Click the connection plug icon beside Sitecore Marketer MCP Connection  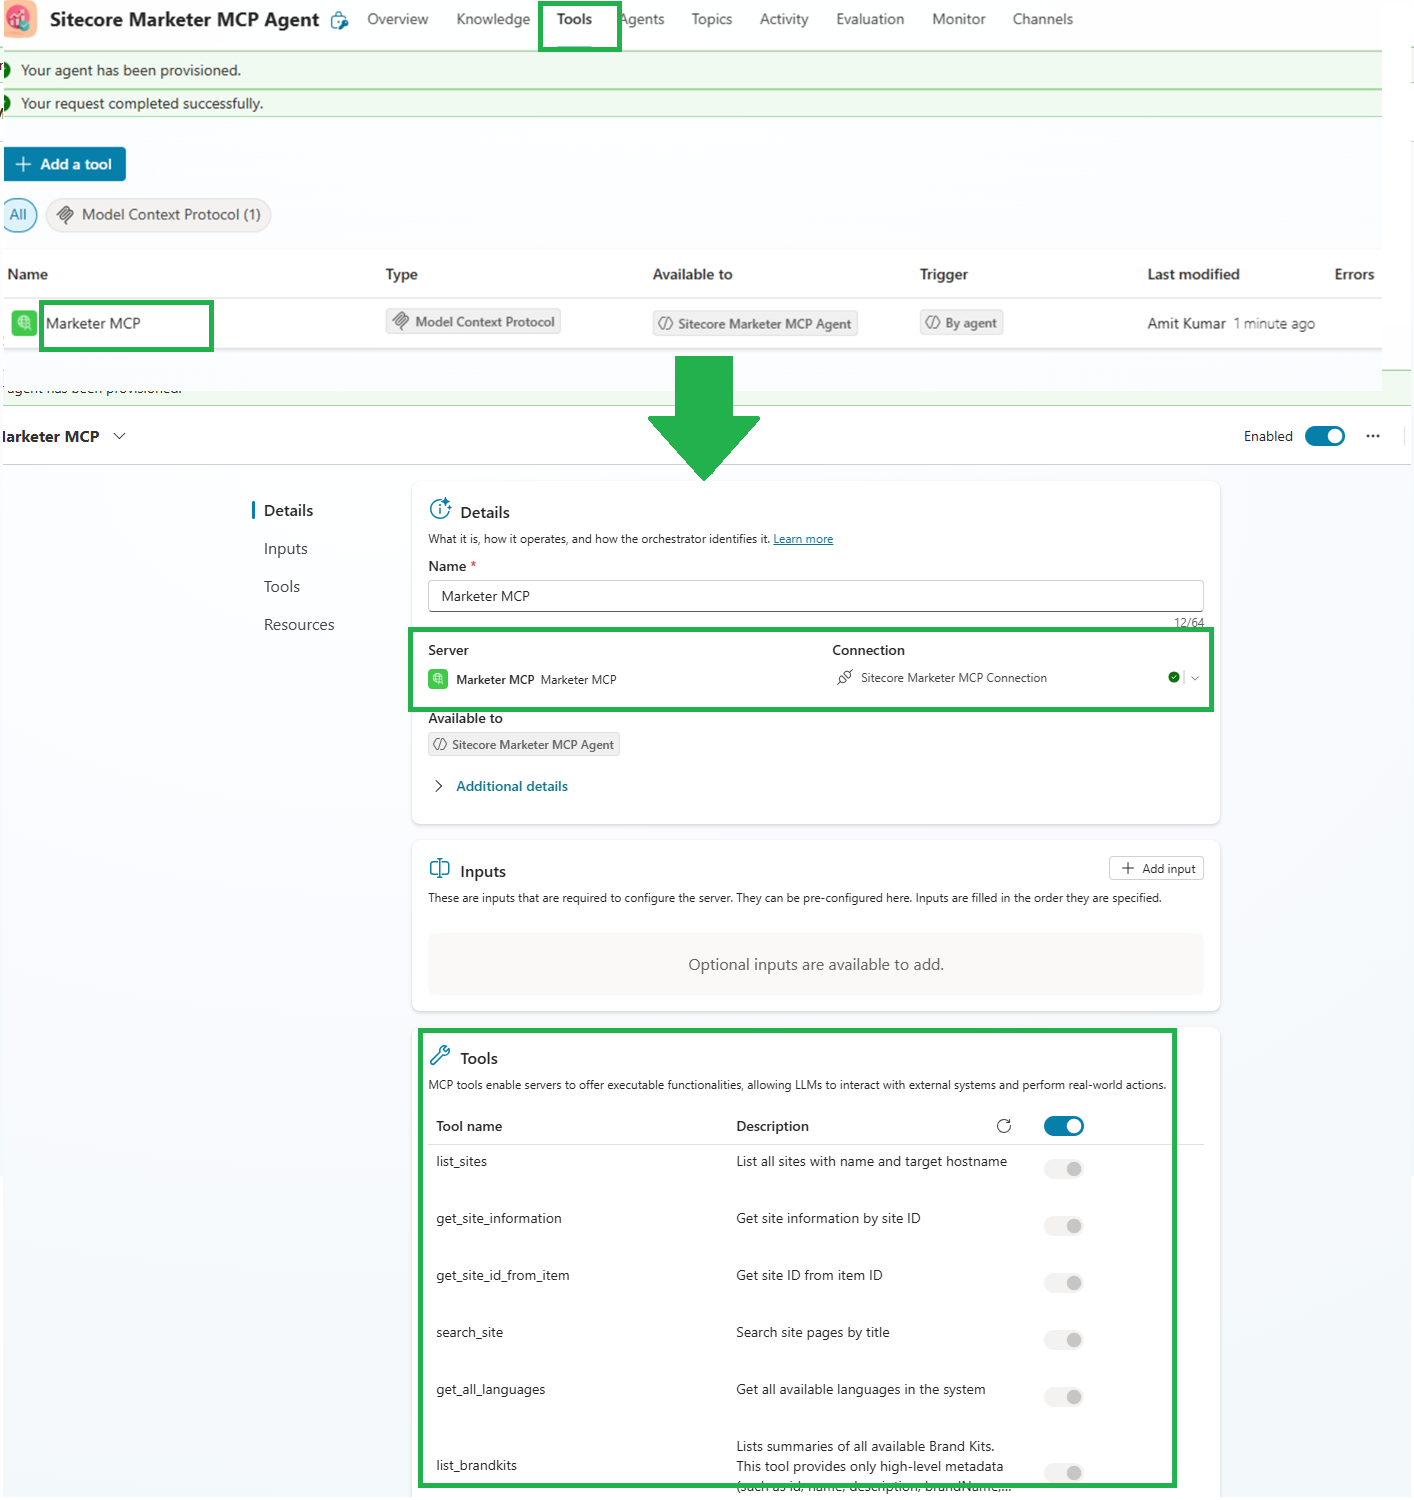point(845,677)
